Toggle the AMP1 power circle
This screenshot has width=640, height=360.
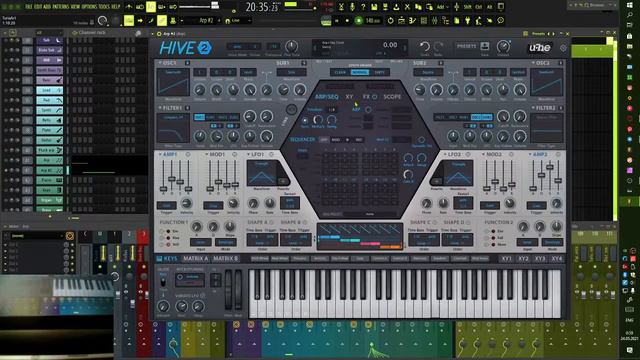[188, 155]
